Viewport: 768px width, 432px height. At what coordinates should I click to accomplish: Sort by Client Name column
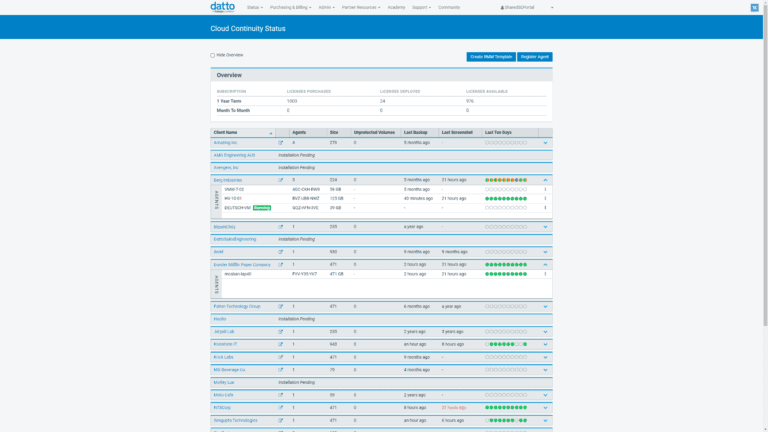click(x=242, y=133)
